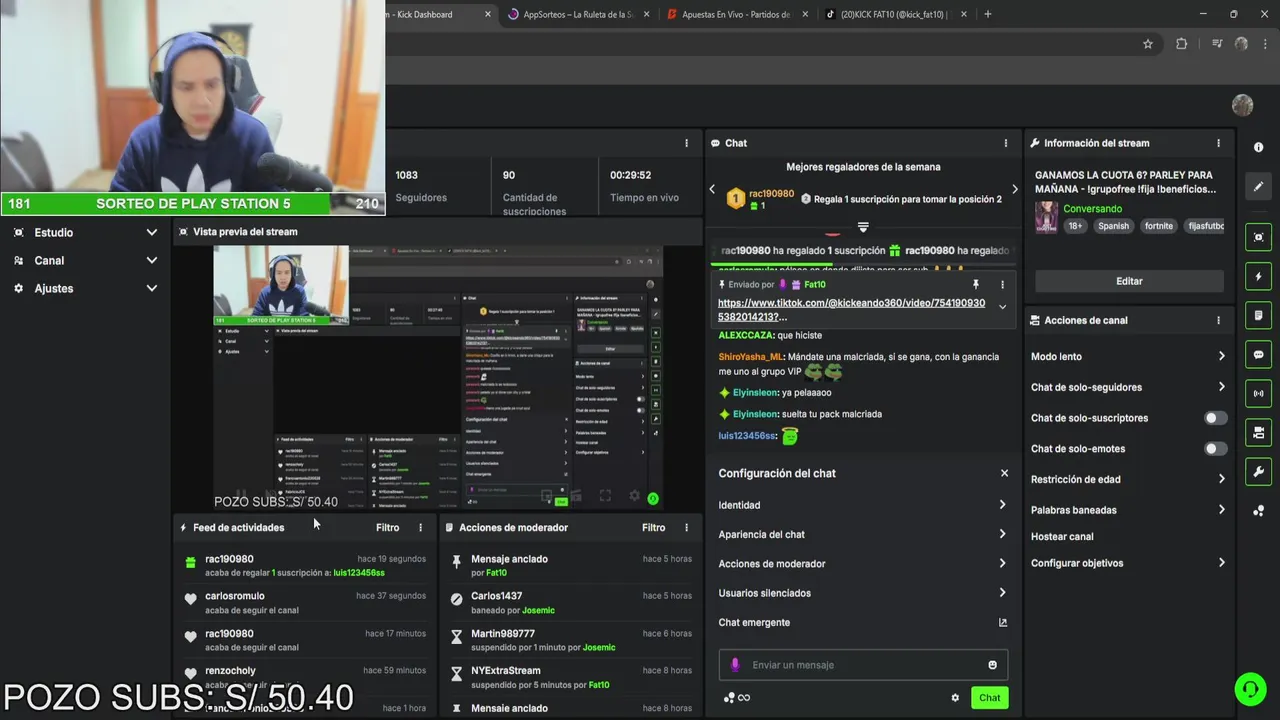Screen dimensions: 1280x720
Task: Click channel points dots icon in right sidebar
Action: pyautogui.click(x=1258, y=511)
